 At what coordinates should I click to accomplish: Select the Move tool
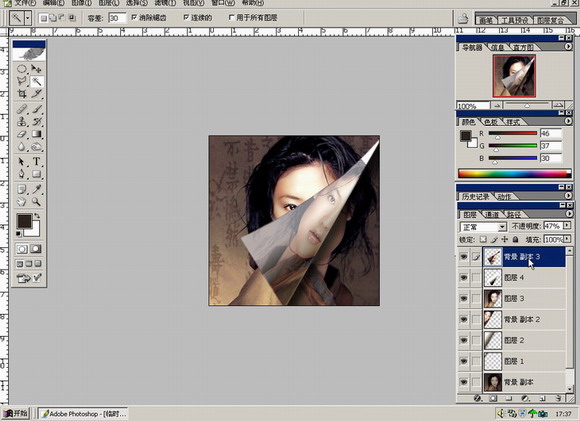36,69
